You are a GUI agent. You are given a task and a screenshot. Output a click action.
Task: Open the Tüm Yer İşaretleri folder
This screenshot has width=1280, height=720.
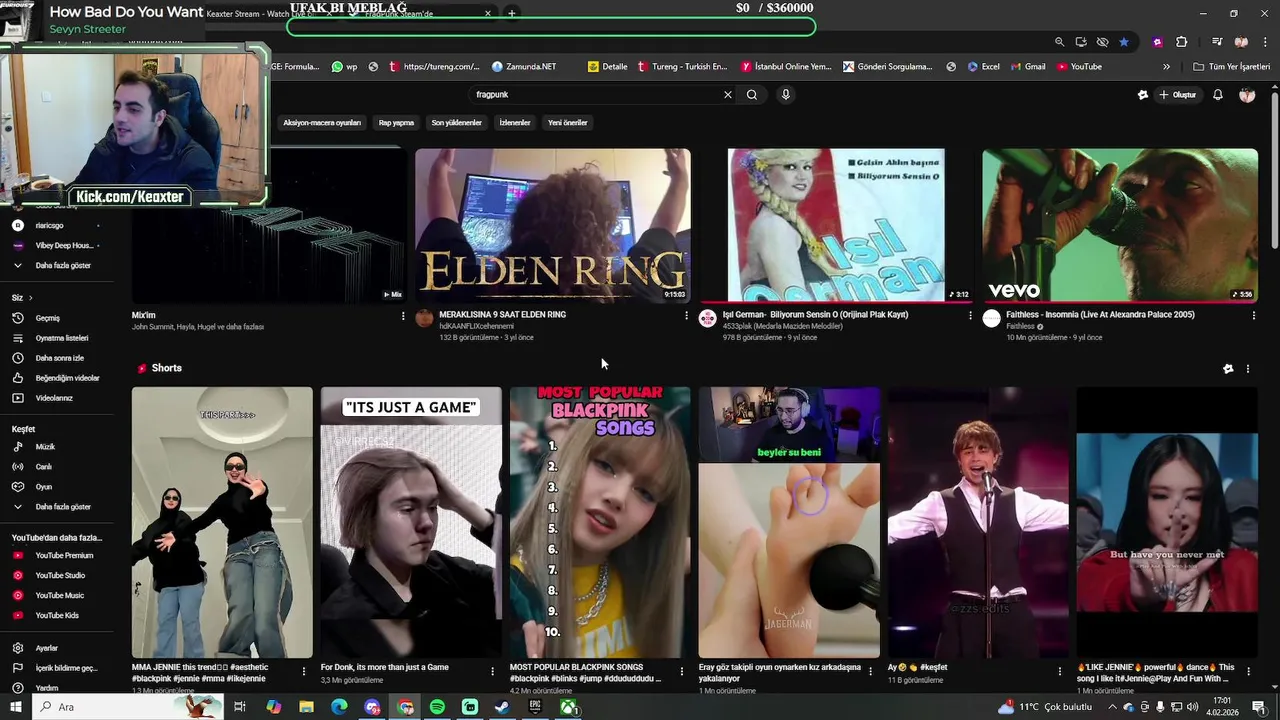pos(1231,67)
